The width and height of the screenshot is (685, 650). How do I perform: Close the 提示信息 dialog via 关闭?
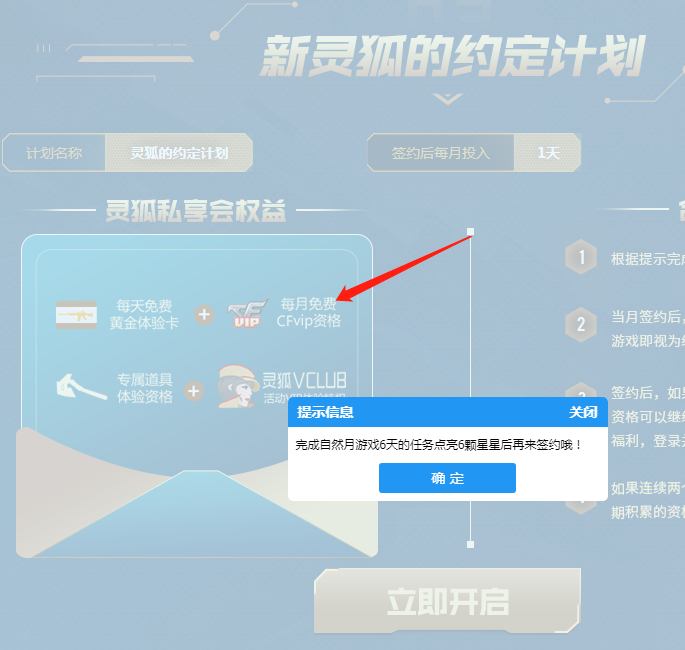pos(583,412)
